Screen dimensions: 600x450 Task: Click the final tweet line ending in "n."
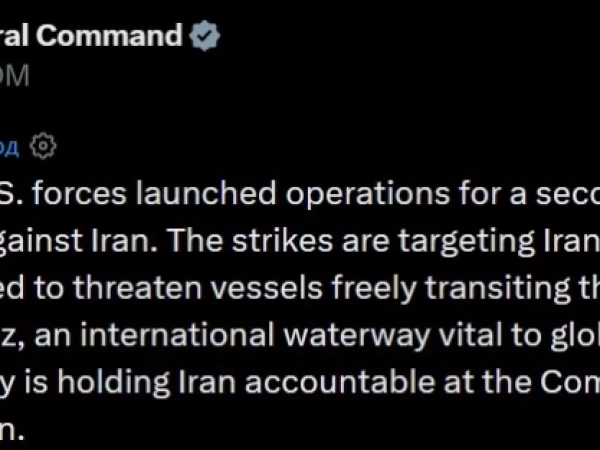point(12,429)
